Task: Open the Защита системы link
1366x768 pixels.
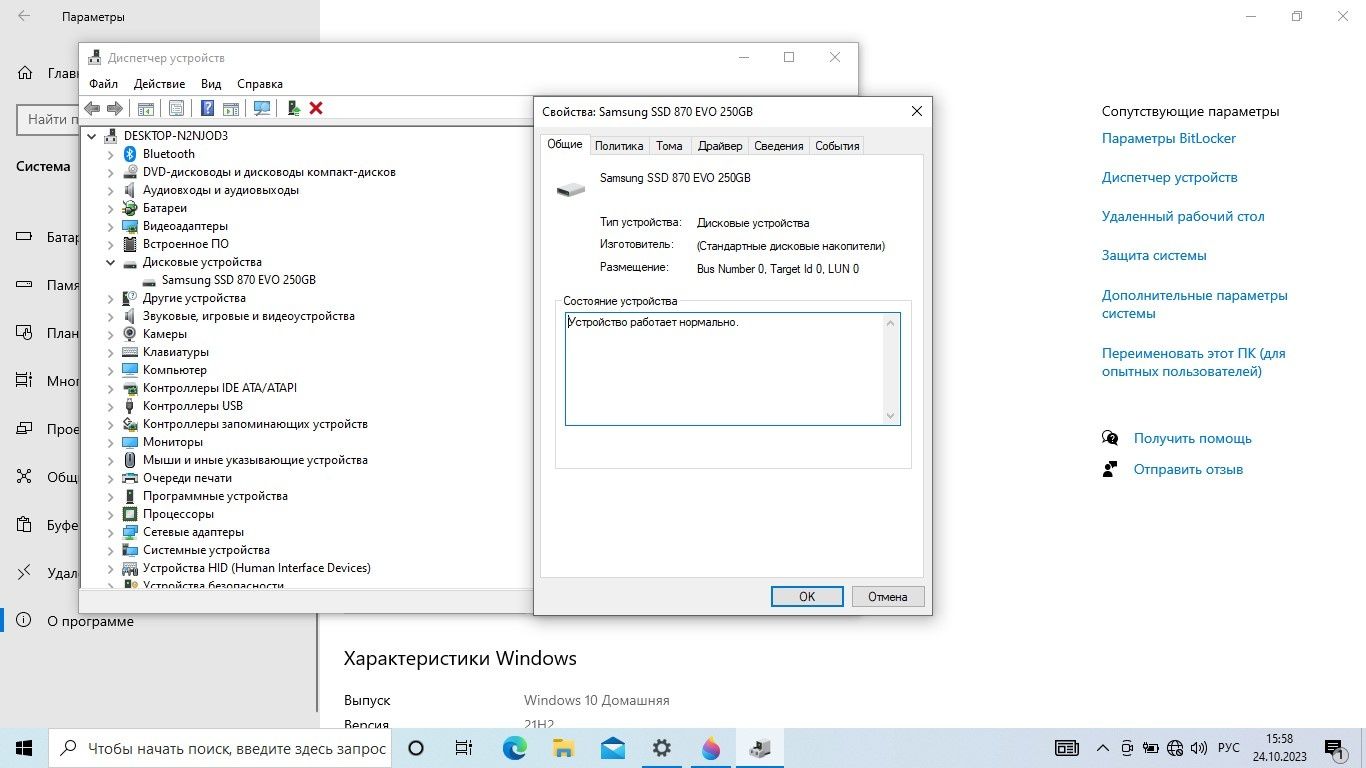Action: pos(1154,256)
